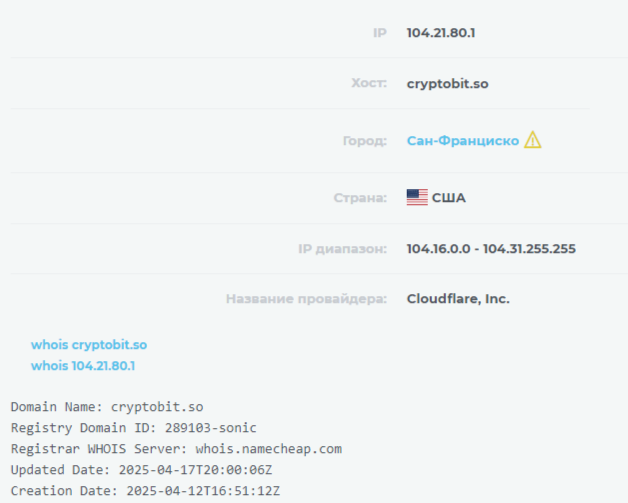Click the Город: label
628x503 pixels.
pos(364,141)
